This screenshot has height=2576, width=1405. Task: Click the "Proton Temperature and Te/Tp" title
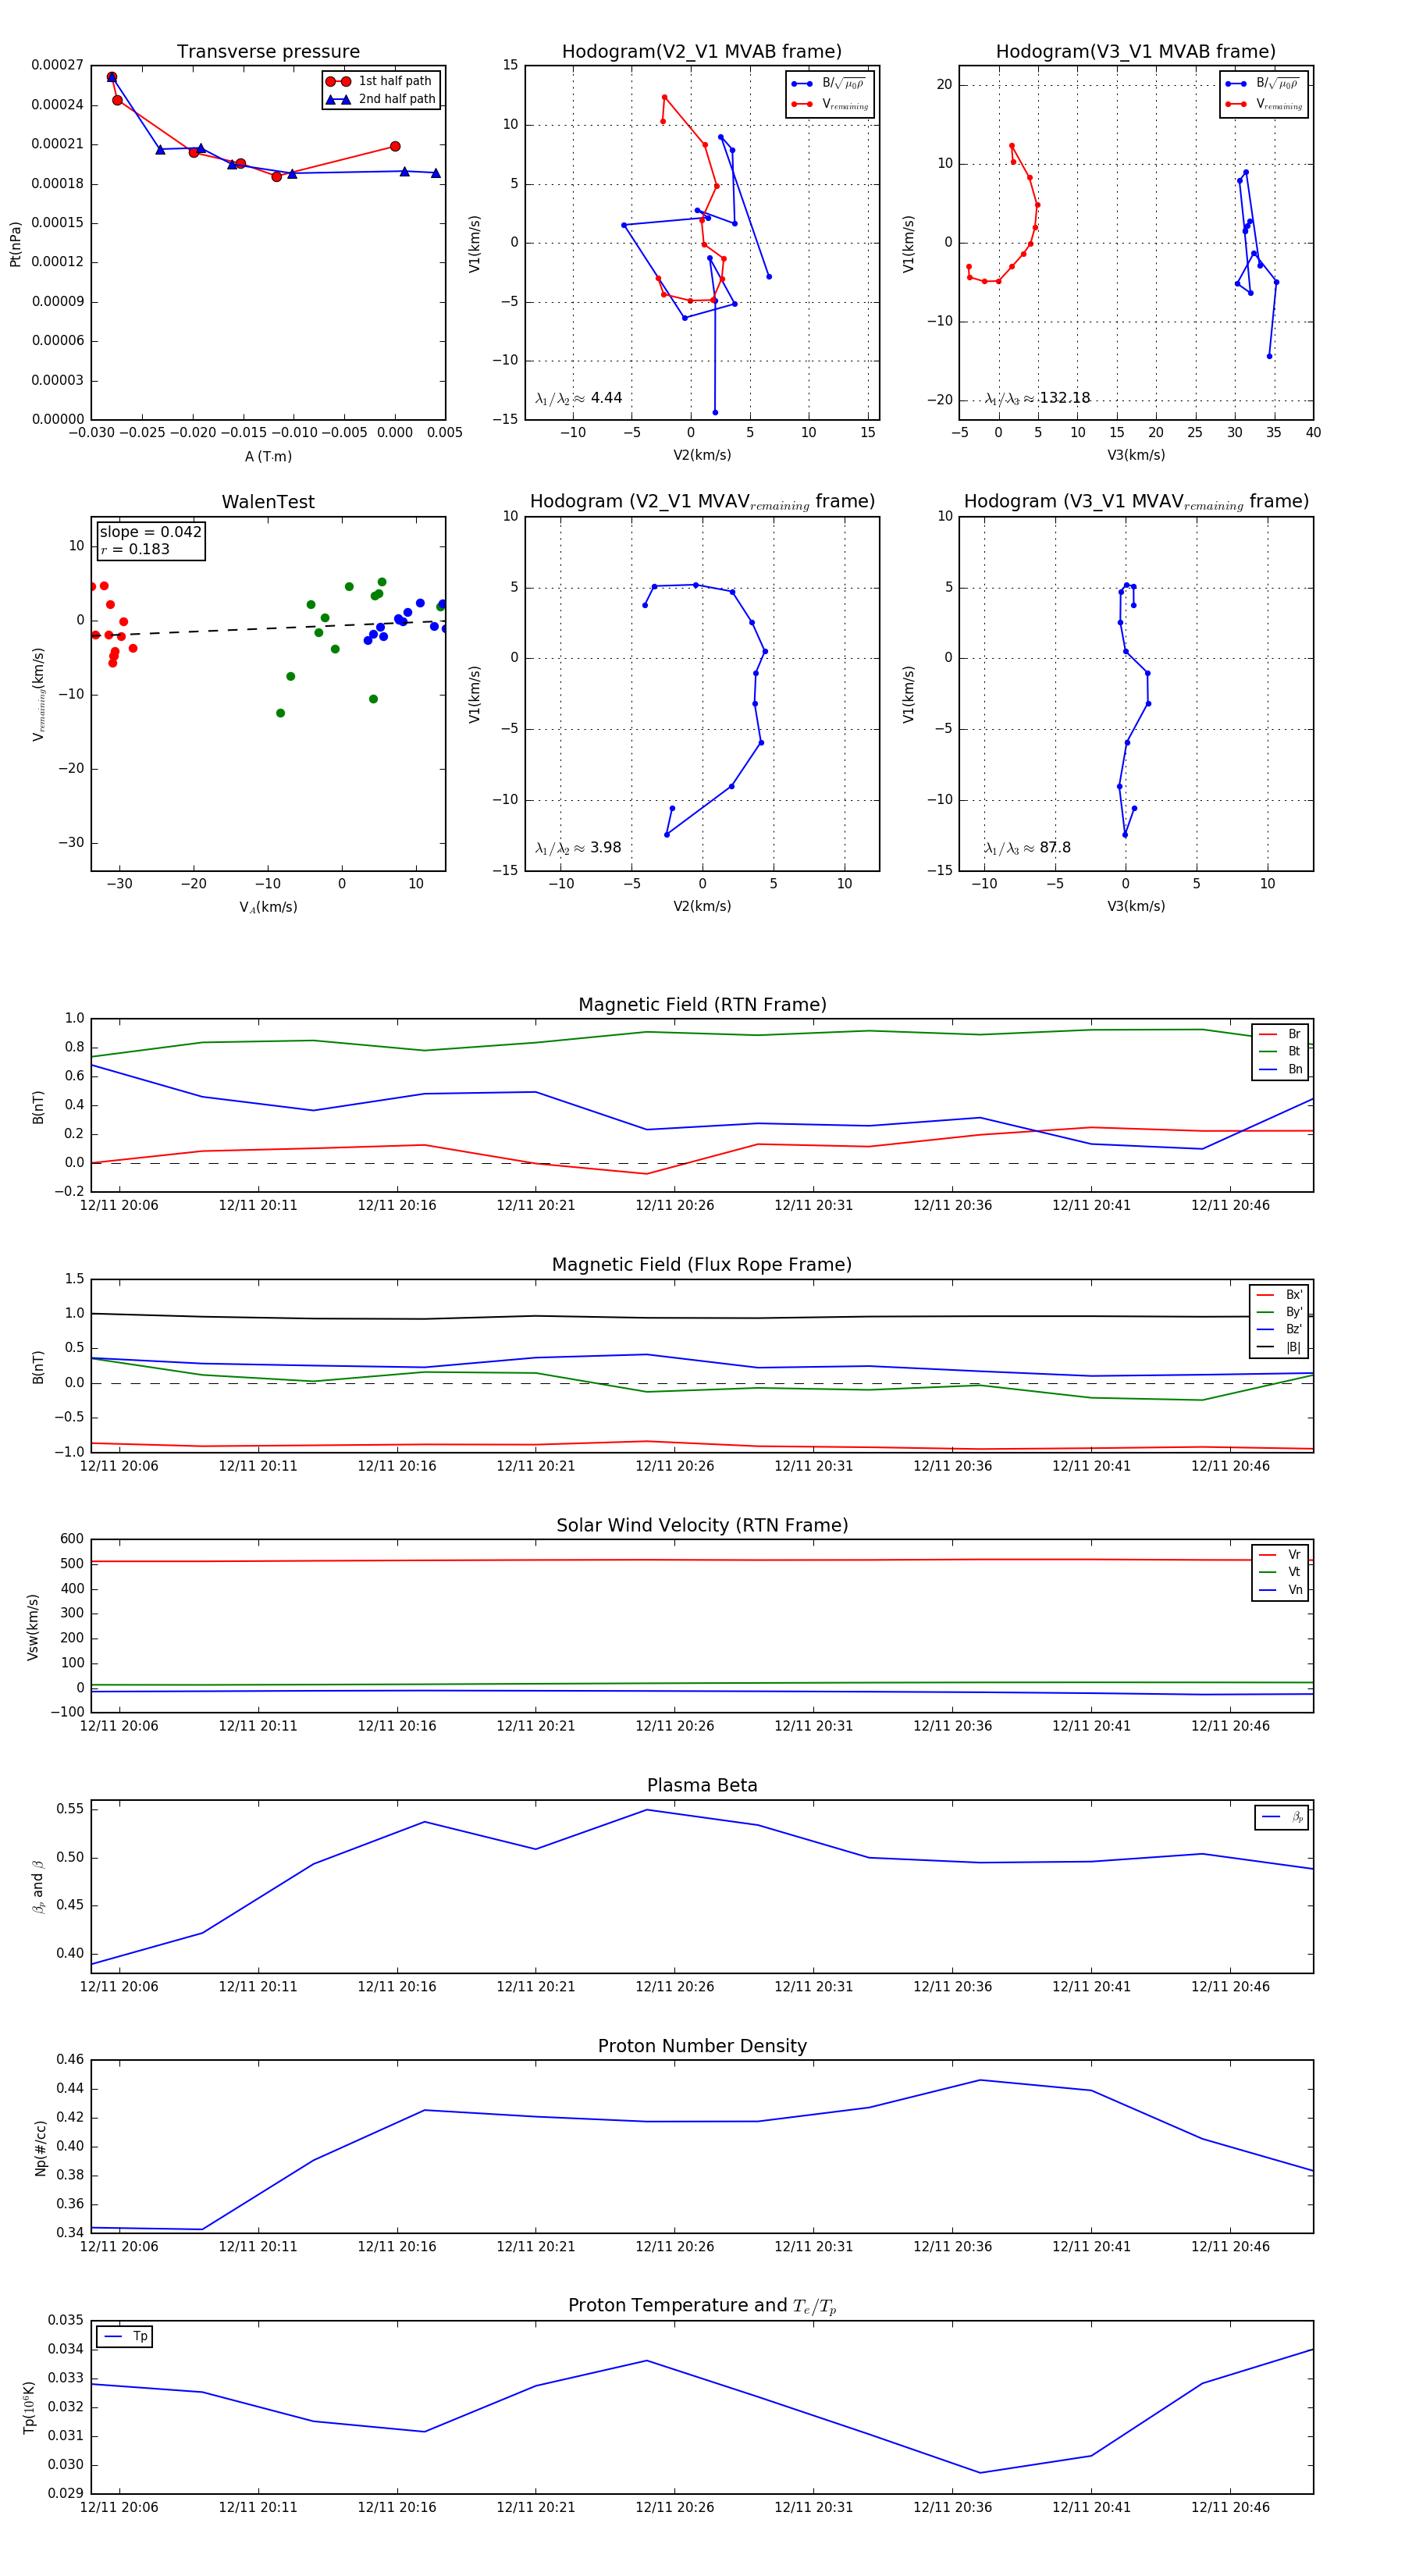tap(702, 2306)
